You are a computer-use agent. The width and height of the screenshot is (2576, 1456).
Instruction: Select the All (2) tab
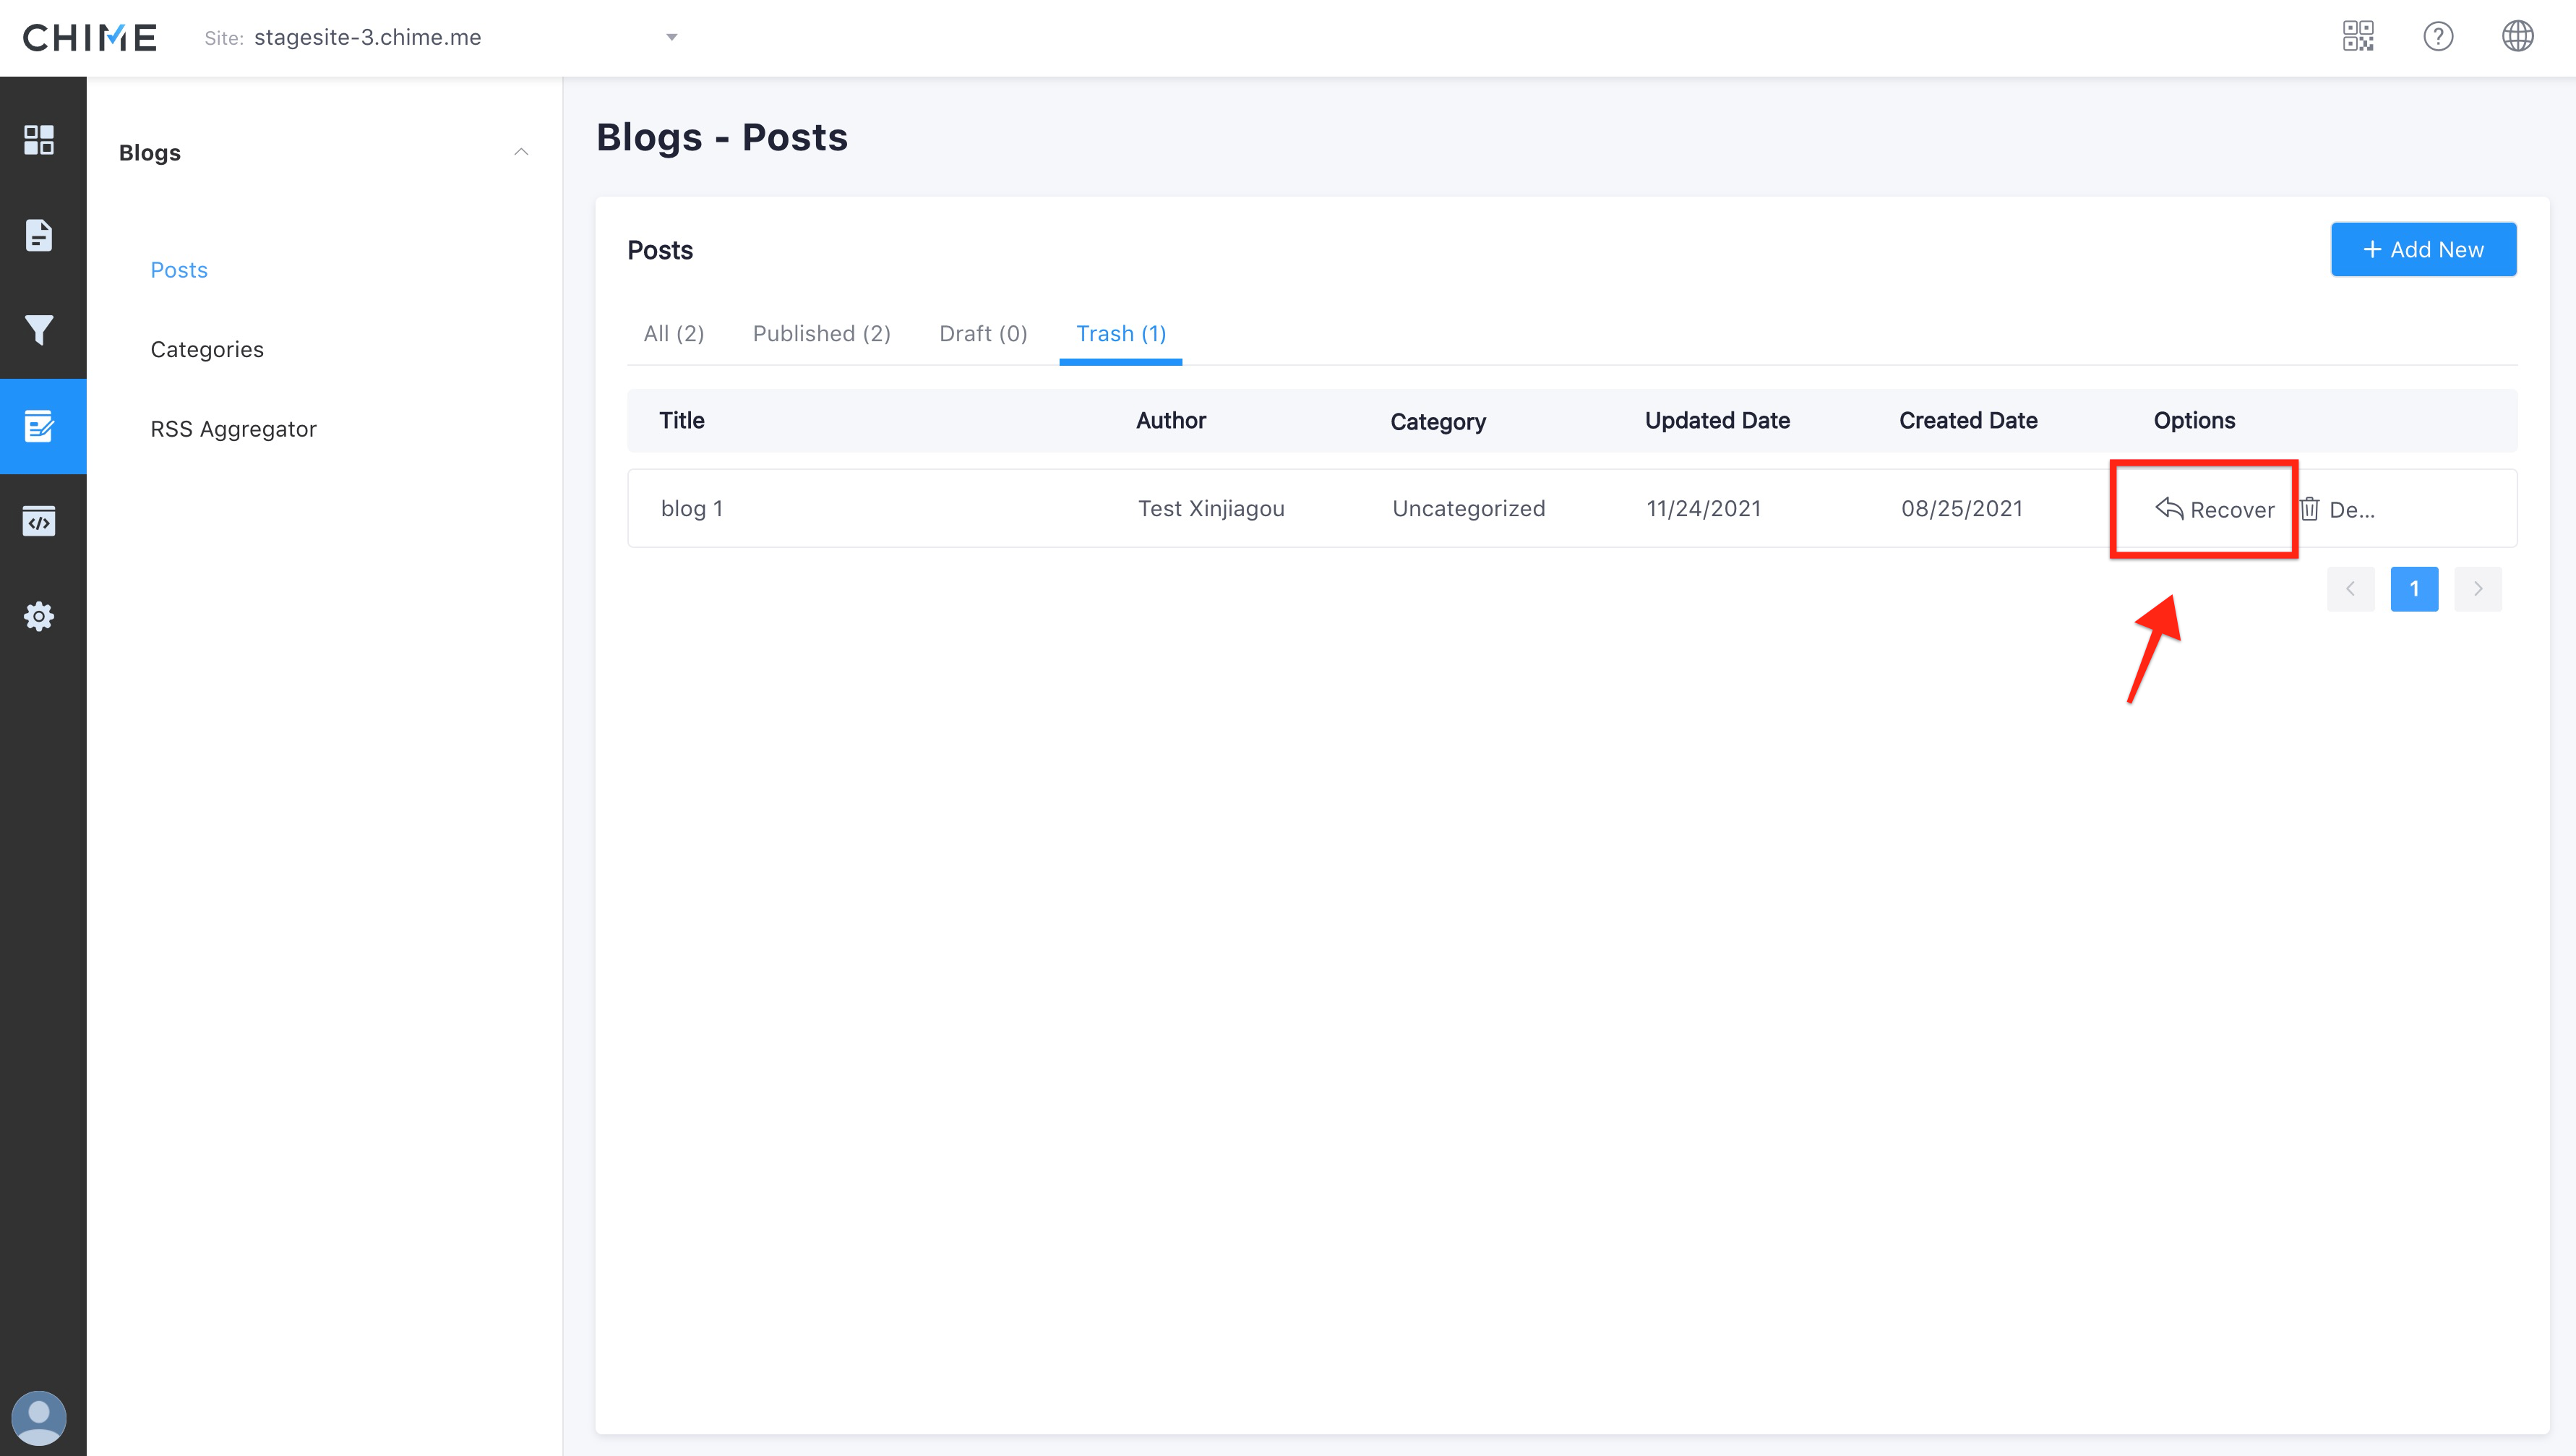[674, 334]
